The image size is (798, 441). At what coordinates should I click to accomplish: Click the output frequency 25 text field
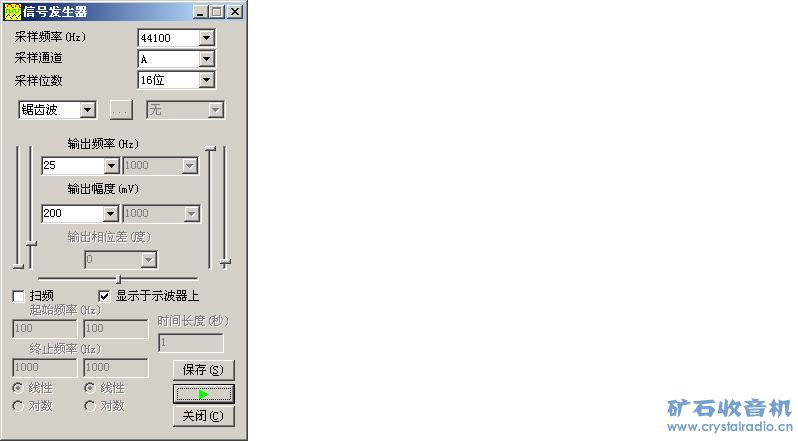[73, 165]
